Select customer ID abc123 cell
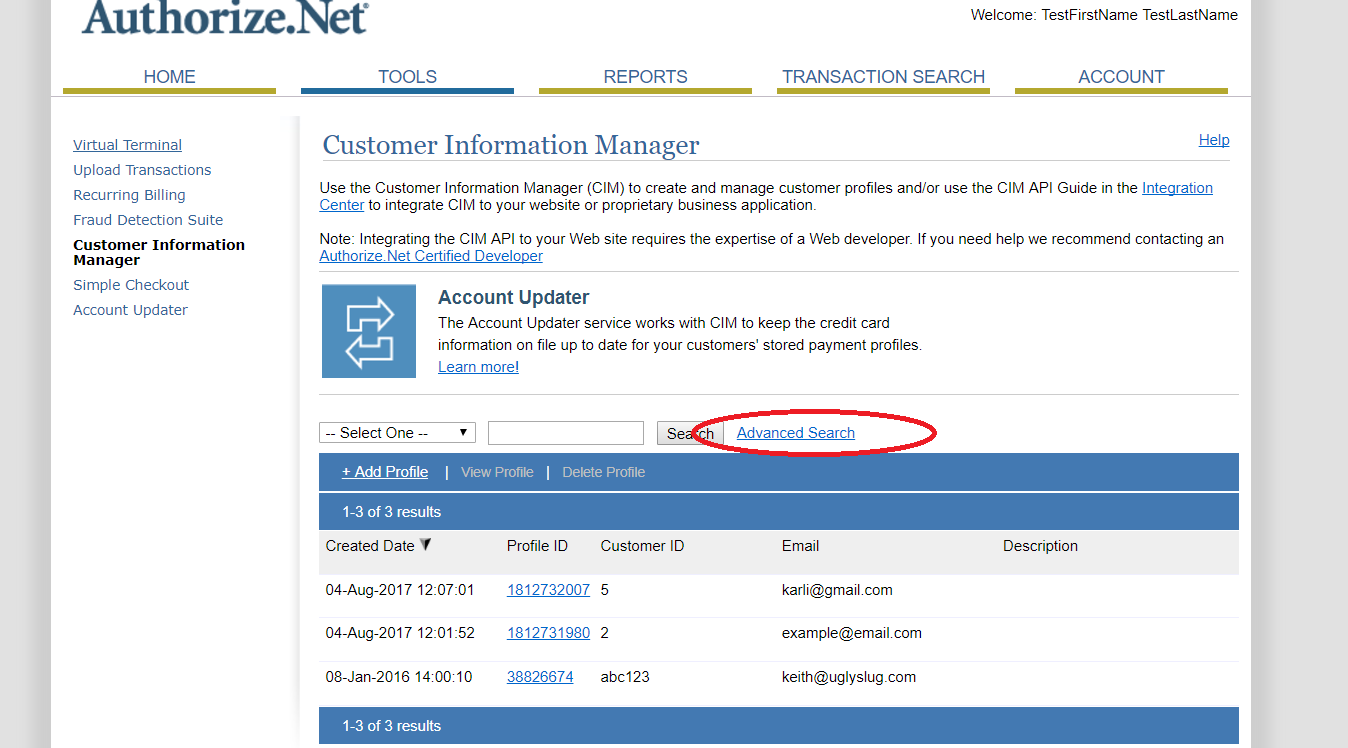 625,677
